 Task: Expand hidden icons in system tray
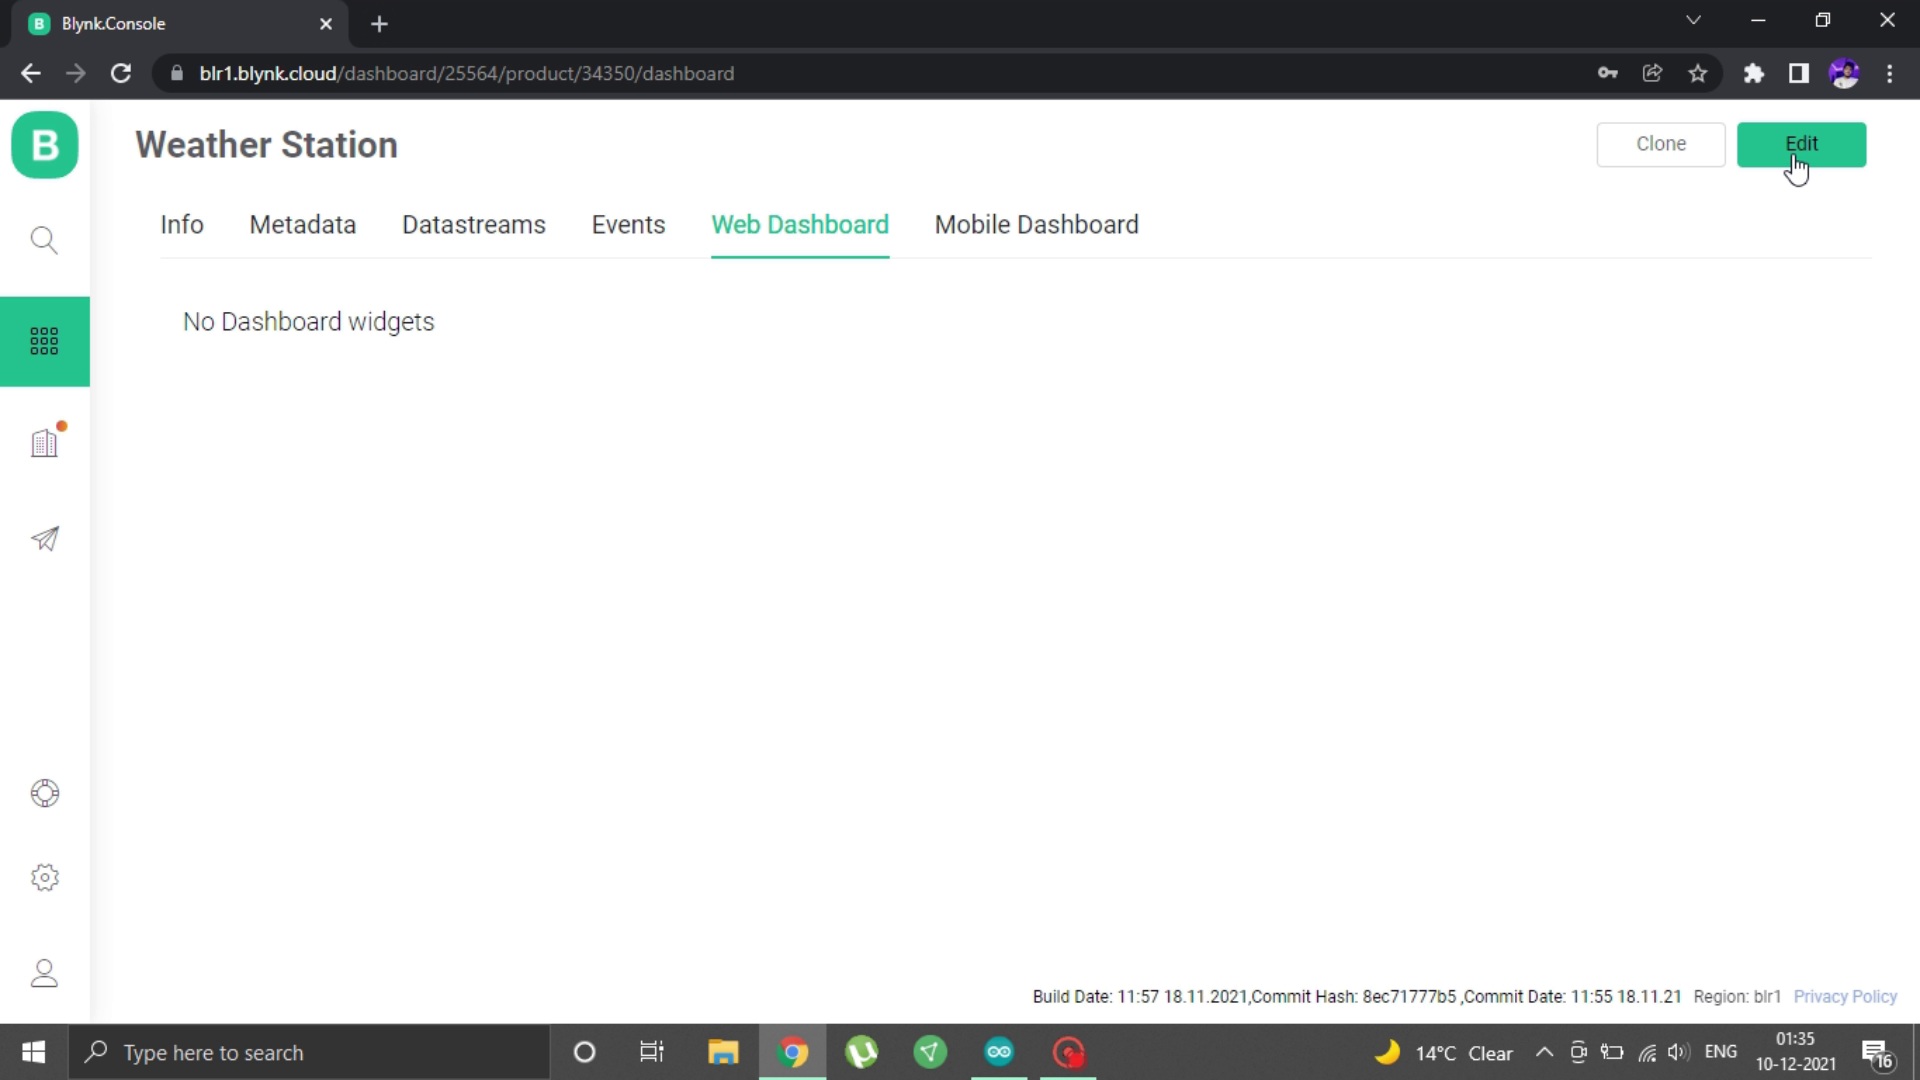1543,1052
